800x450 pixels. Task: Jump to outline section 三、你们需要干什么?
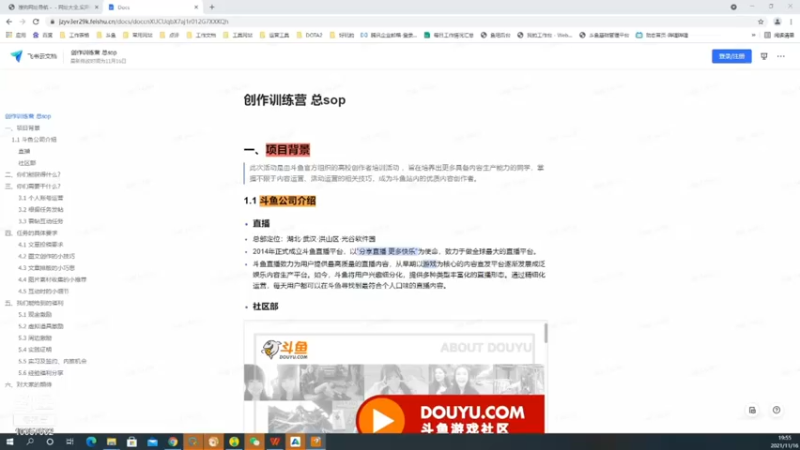tap(33, 186)
